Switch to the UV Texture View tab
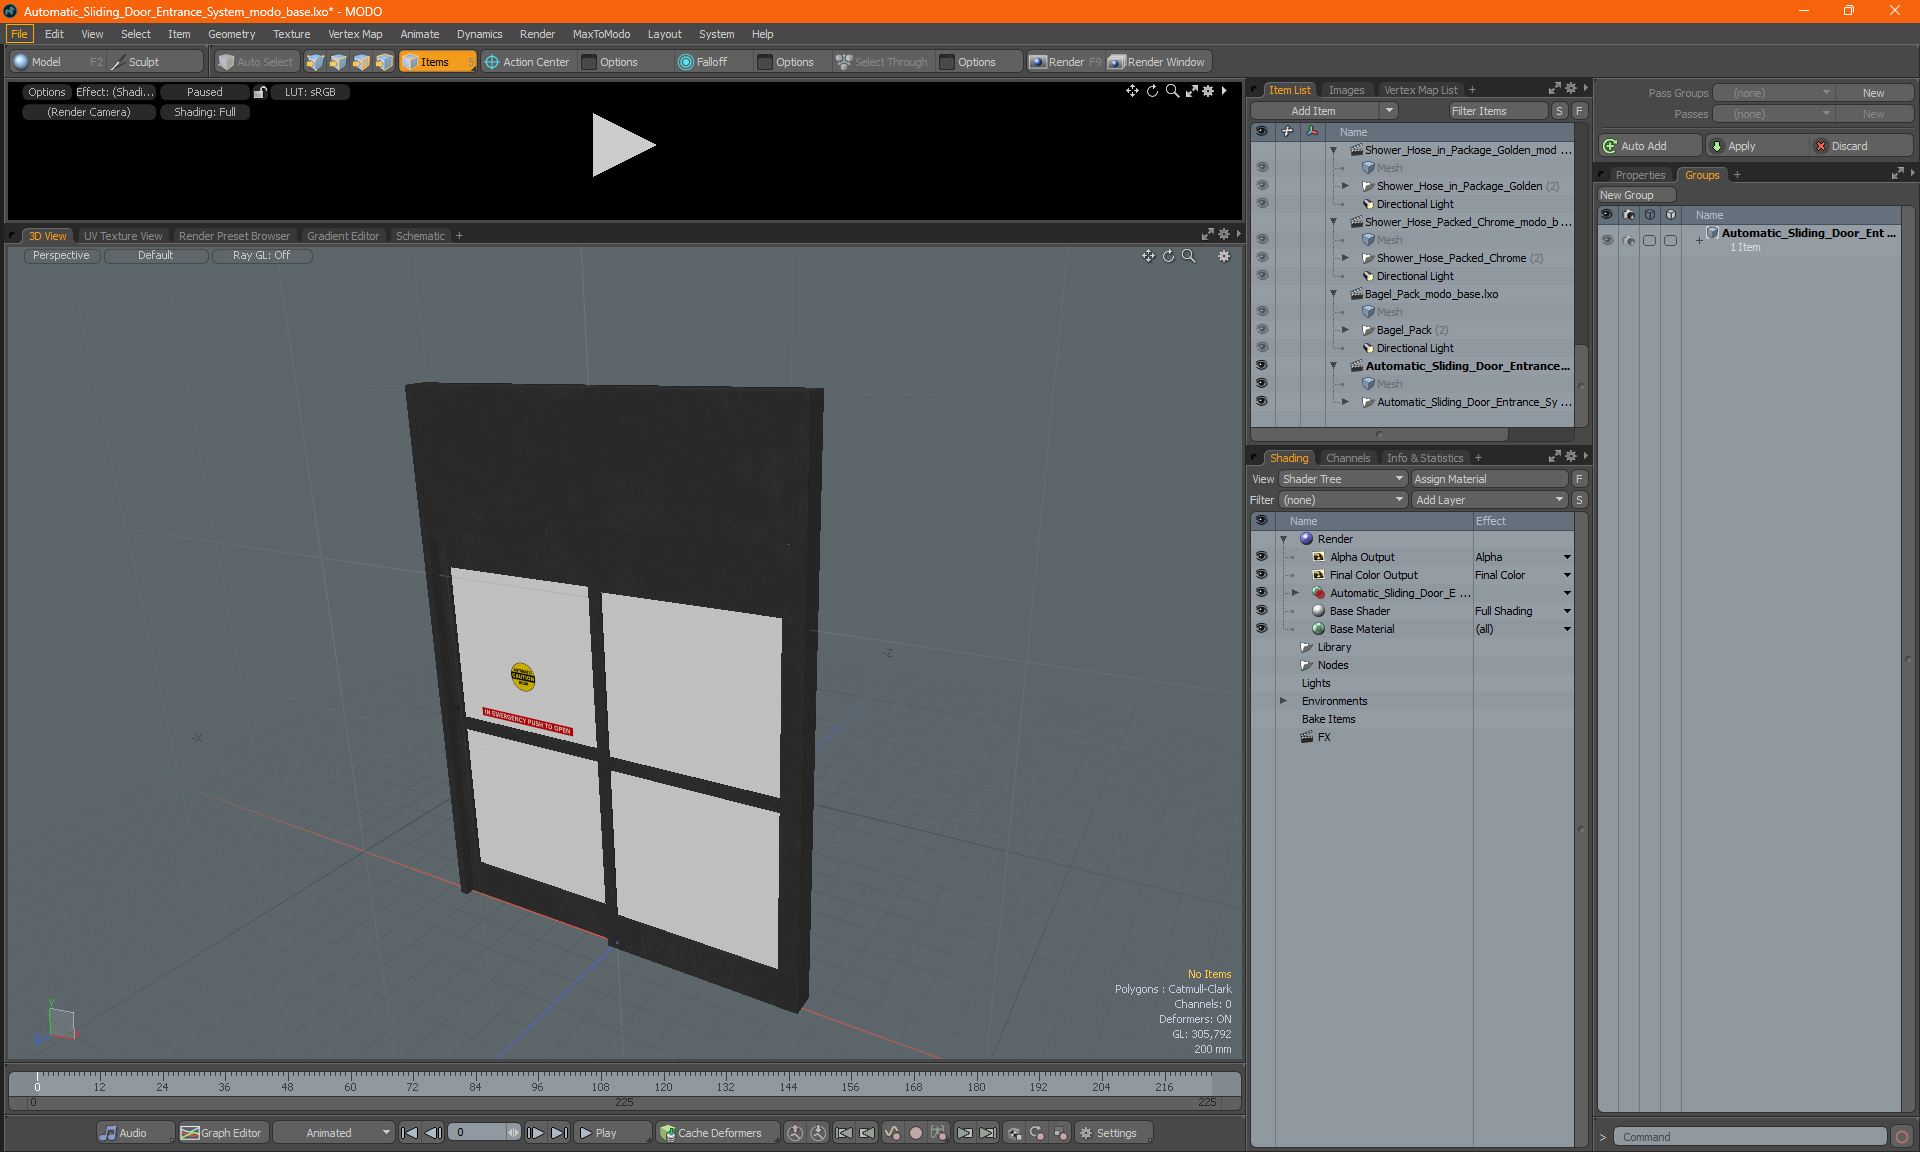The image size is (1920, 1152). pyautogui.click(x=122, y=236)
